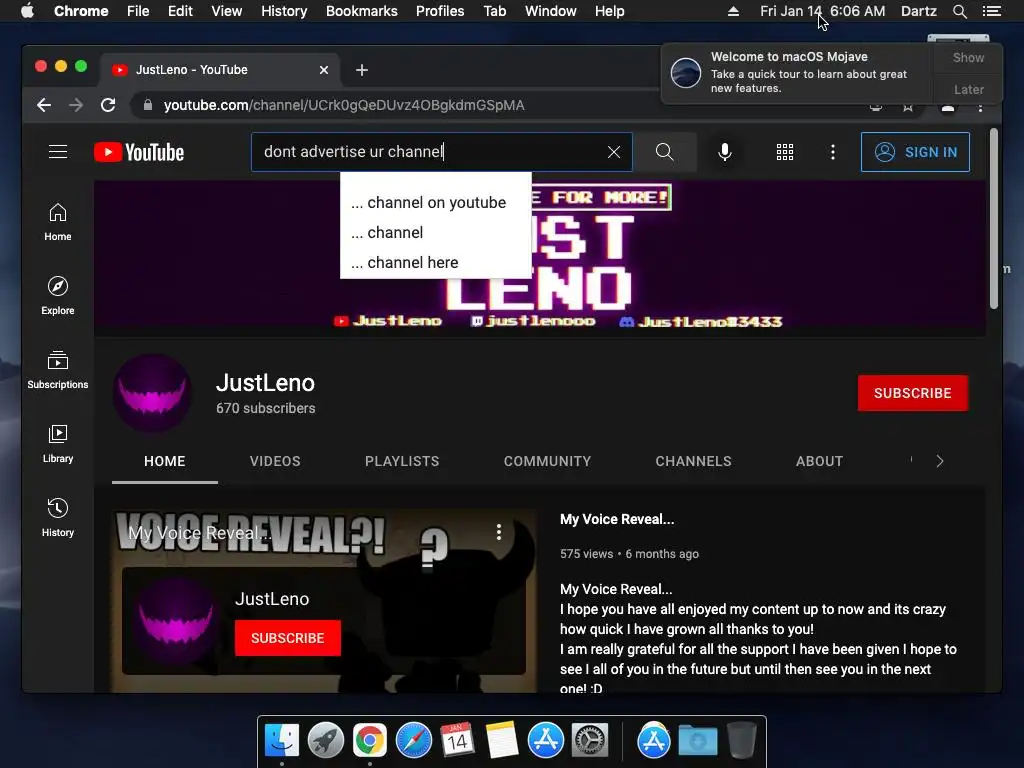The height and width of the screenshot is (768, 1024).
Task: Open a new Chrome tab
Action: tap(362, 70)
